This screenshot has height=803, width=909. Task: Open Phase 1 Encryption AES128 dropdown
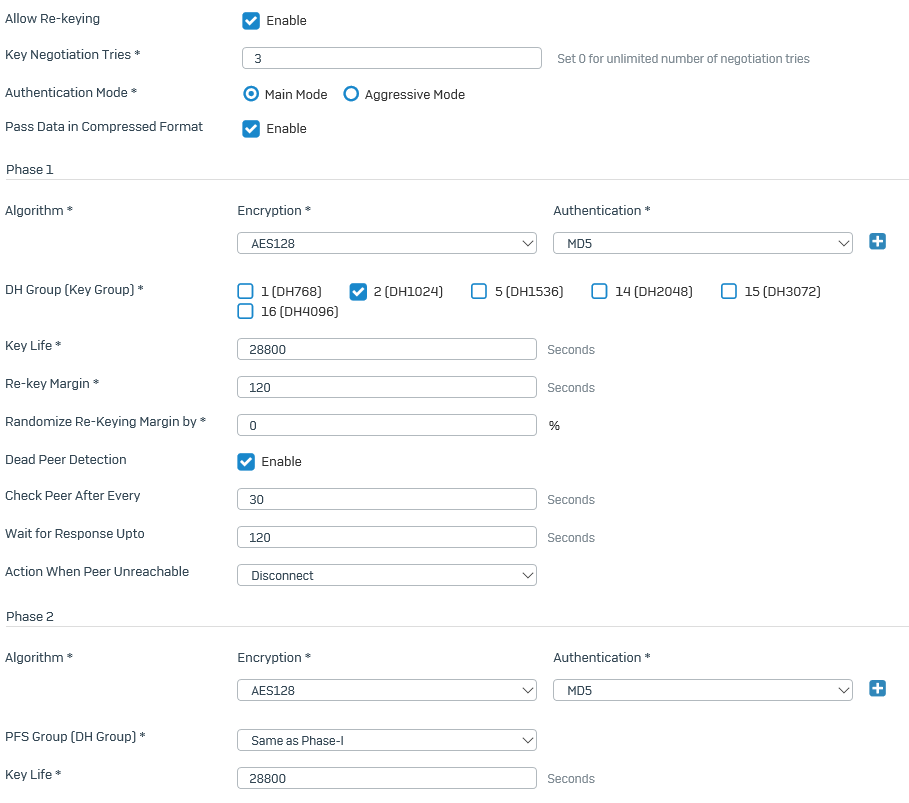387,244
